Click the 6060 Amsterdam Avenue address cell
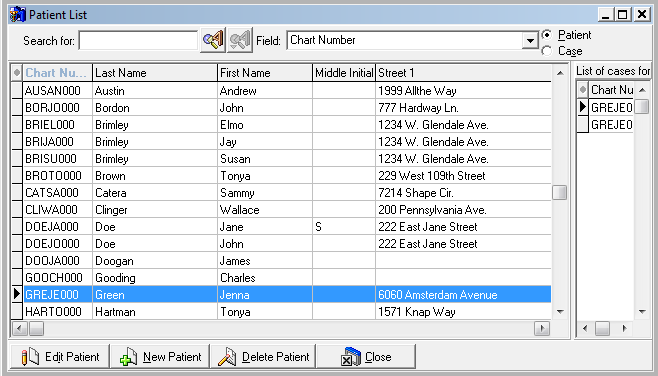Image resolution: width=658 pixels, height=376 pixels. tap(463, 295)
